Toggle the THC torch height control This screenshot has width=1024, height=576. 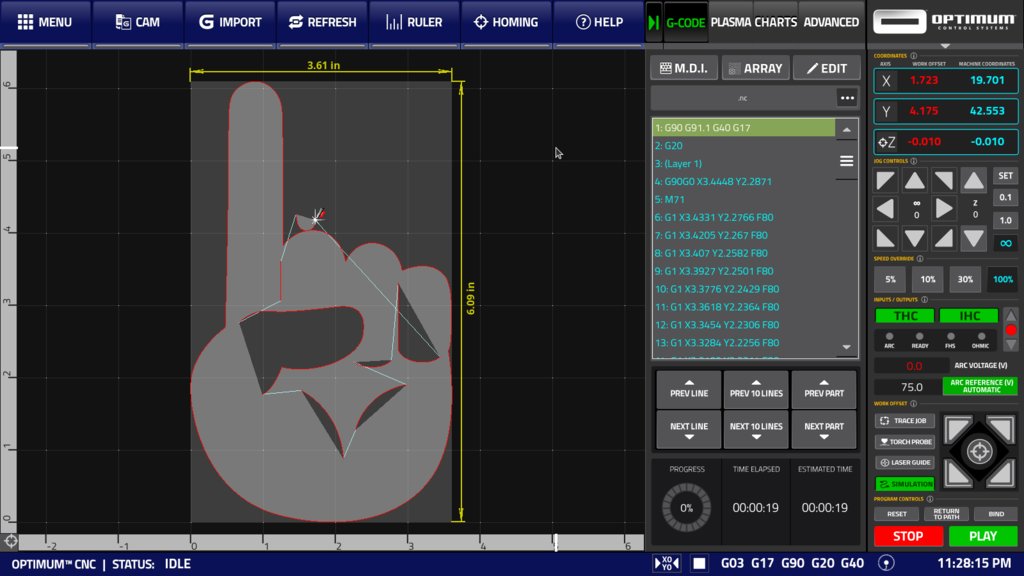coord(904,316)
